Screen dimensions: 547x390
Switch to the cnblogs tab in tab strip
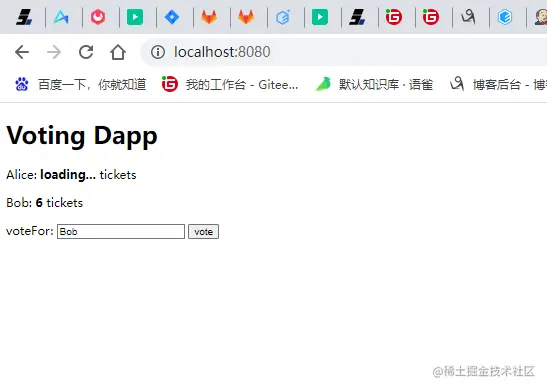[468, 16]
